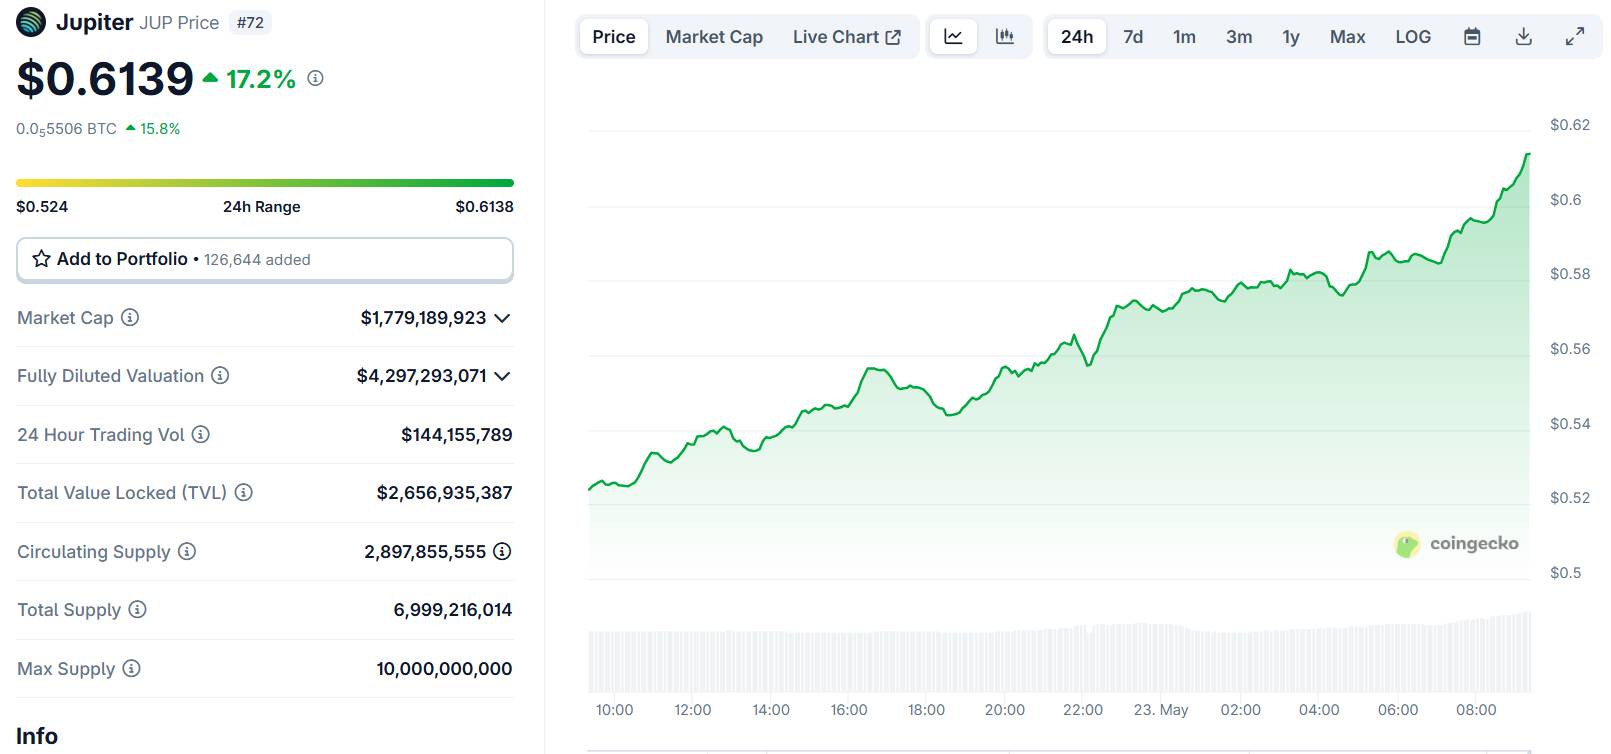Open info icon beside 17.2% change

coord(315,78)
